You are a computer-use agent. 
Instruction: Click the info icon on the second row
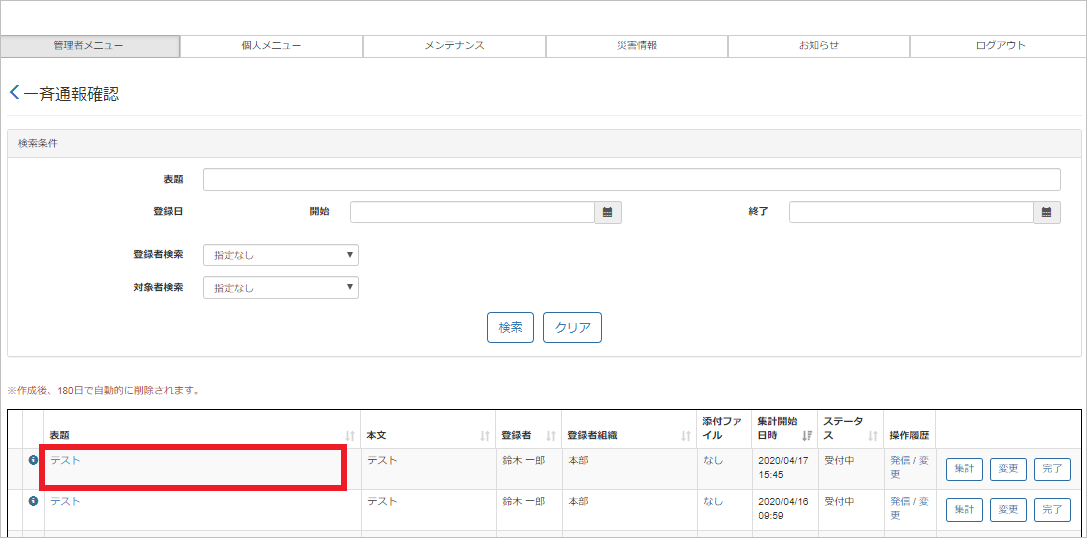33,501
